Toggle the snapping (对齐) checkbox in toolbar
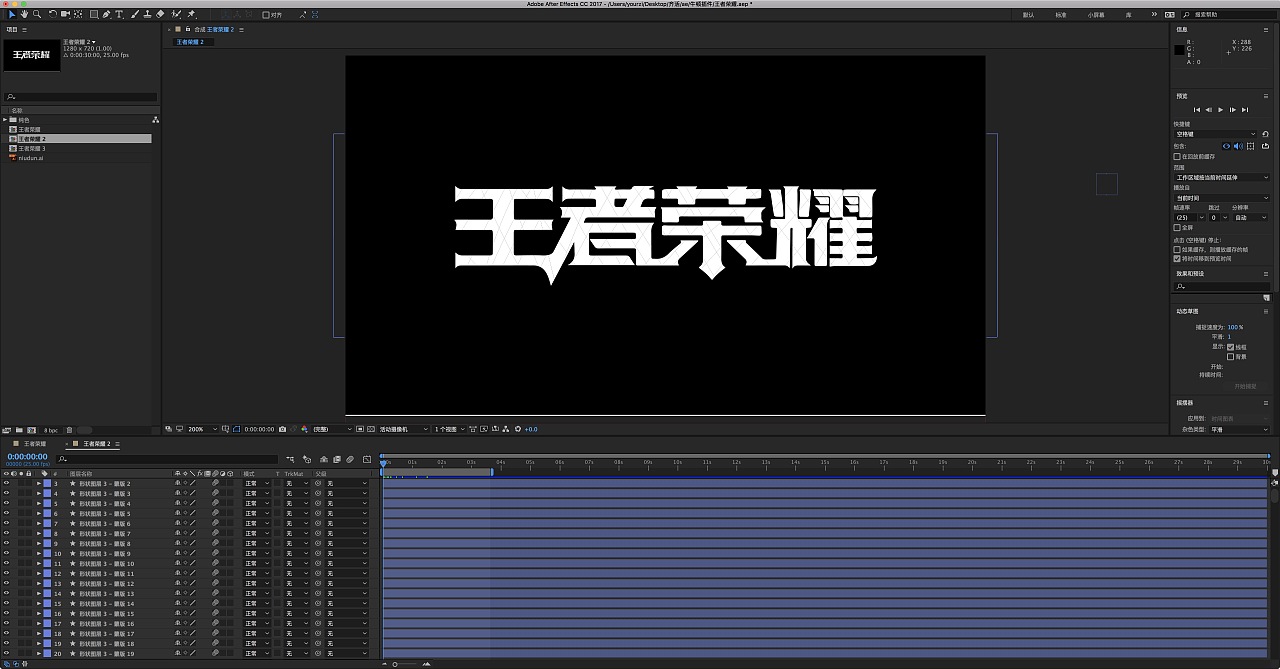The height and width of the screenshot is (669, 1280). point(266,15)
